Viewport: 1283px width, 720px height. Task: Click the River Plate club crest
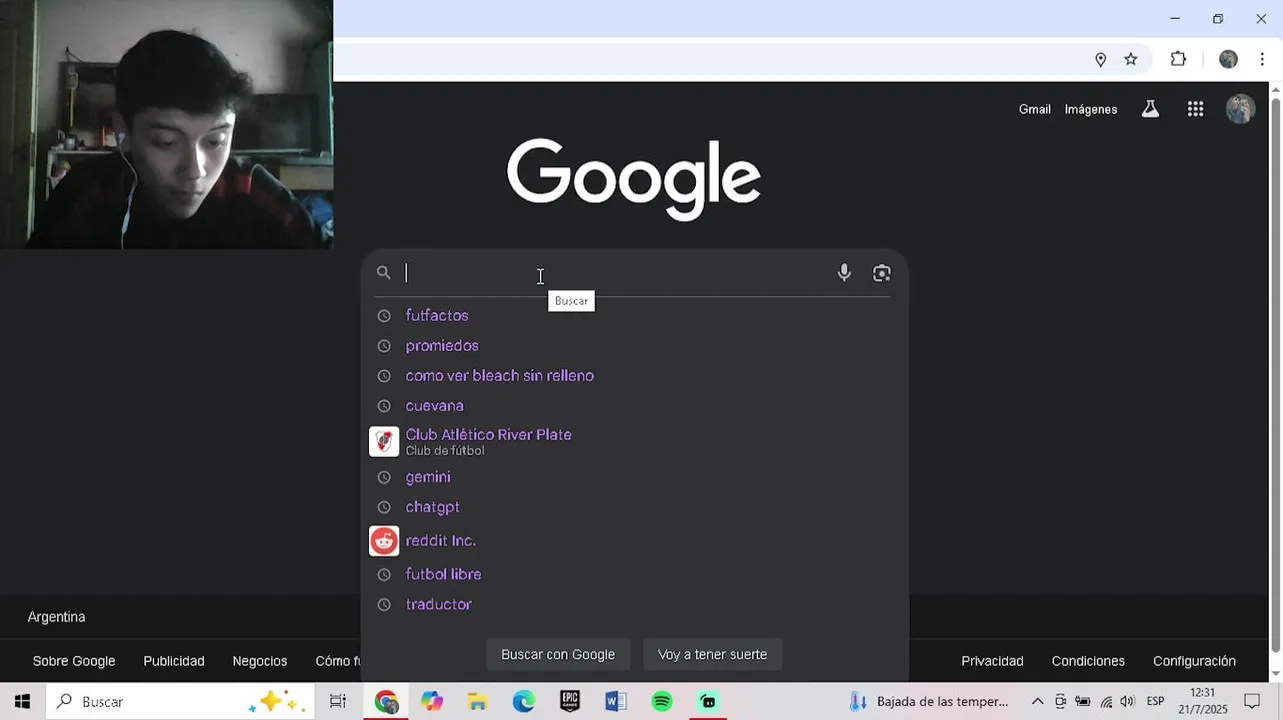pos(384,441)
